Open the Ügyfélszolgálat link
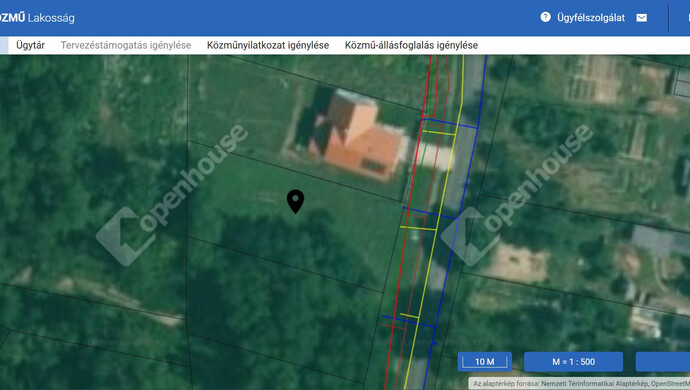This screenshot has height=390, width=690. point(591,18)
